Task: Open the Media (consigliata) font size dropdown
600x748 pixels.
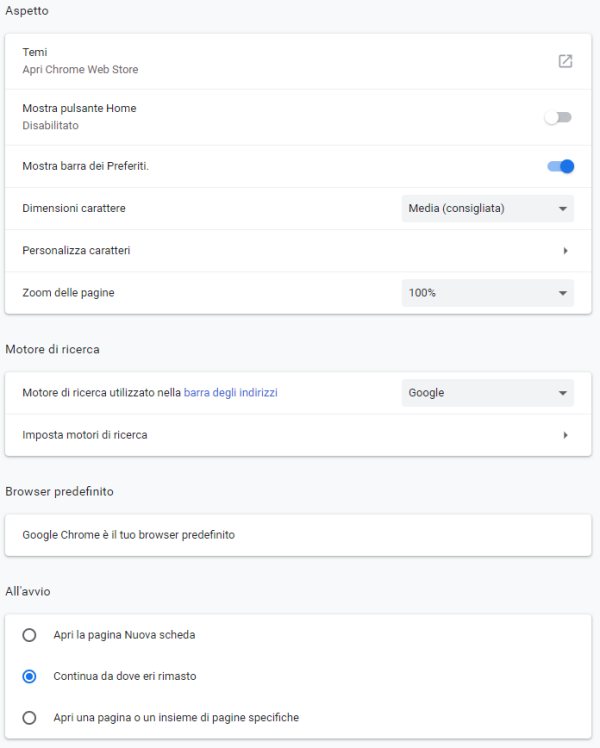Action: click(x=487, y=208)
